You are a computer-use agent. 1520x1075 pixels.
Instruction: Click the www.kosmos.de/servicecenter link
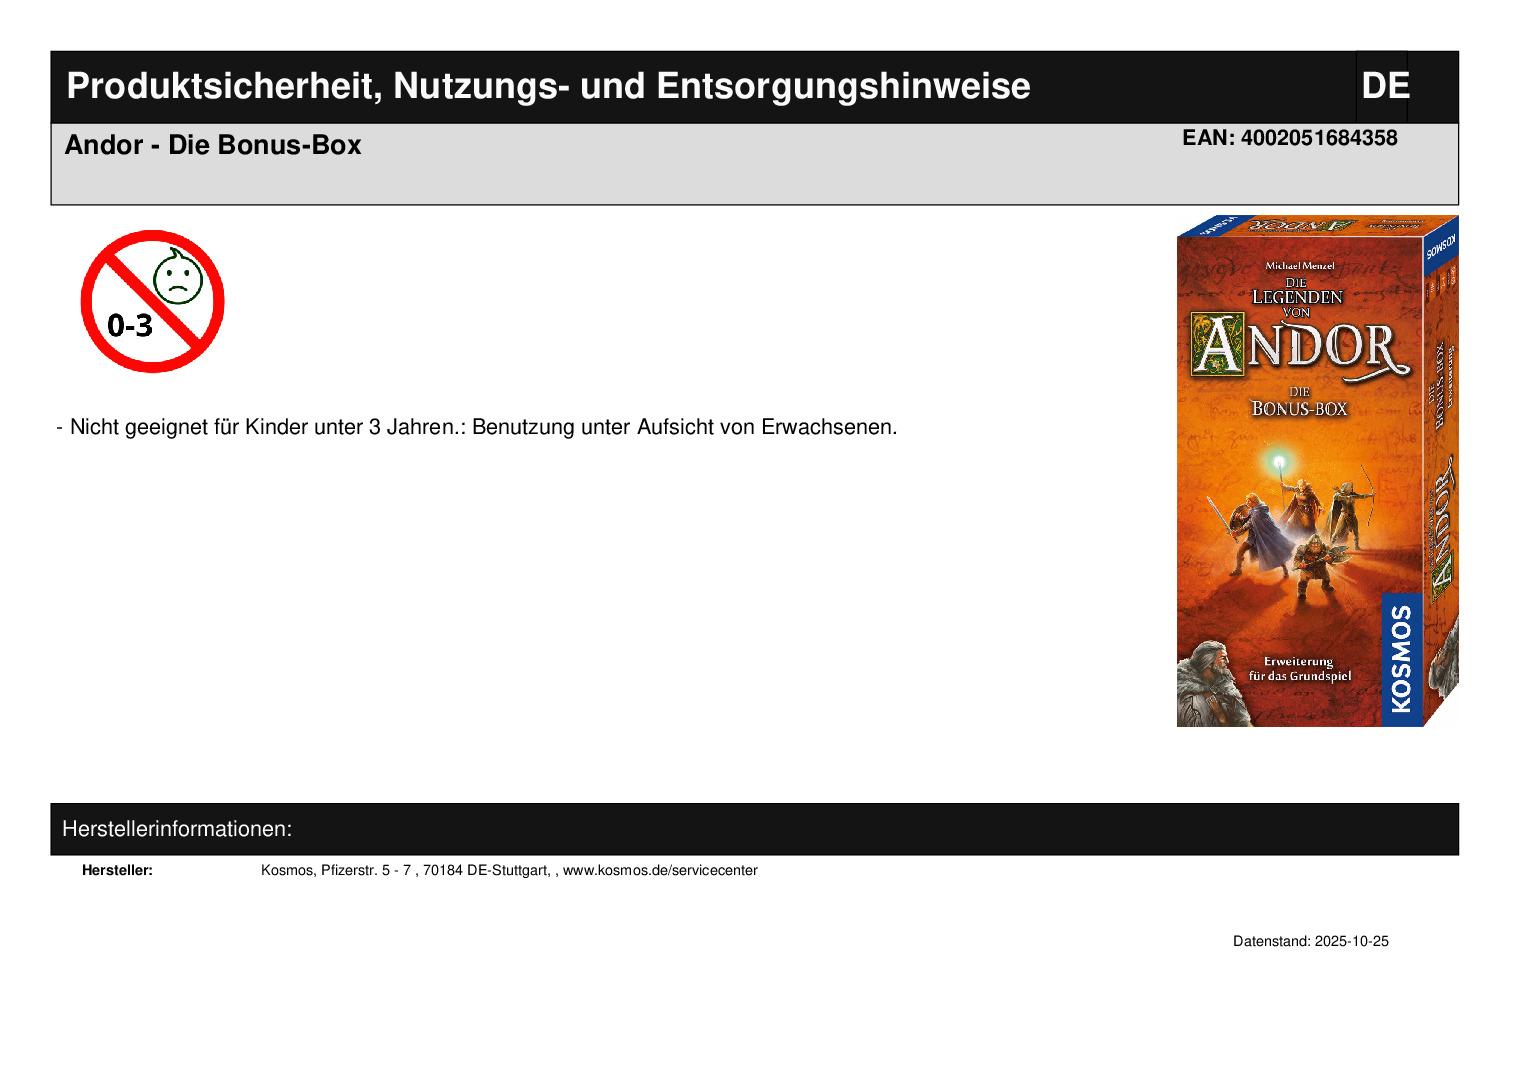coord(660,871)
